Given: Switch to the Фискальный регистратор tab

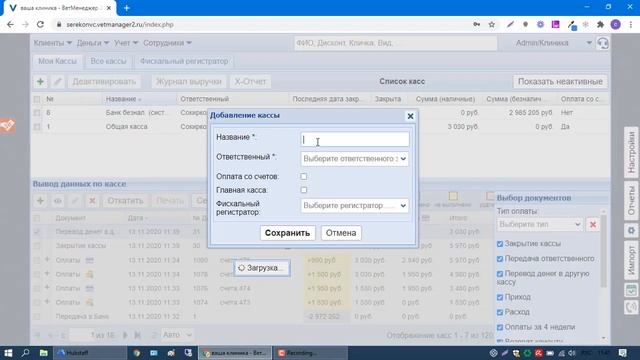Looking at the screenshot, I should point(184,61).
